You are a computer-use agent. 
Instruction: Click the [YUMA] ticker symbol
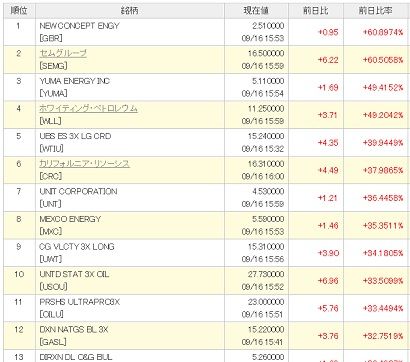(x=53, y=94)
